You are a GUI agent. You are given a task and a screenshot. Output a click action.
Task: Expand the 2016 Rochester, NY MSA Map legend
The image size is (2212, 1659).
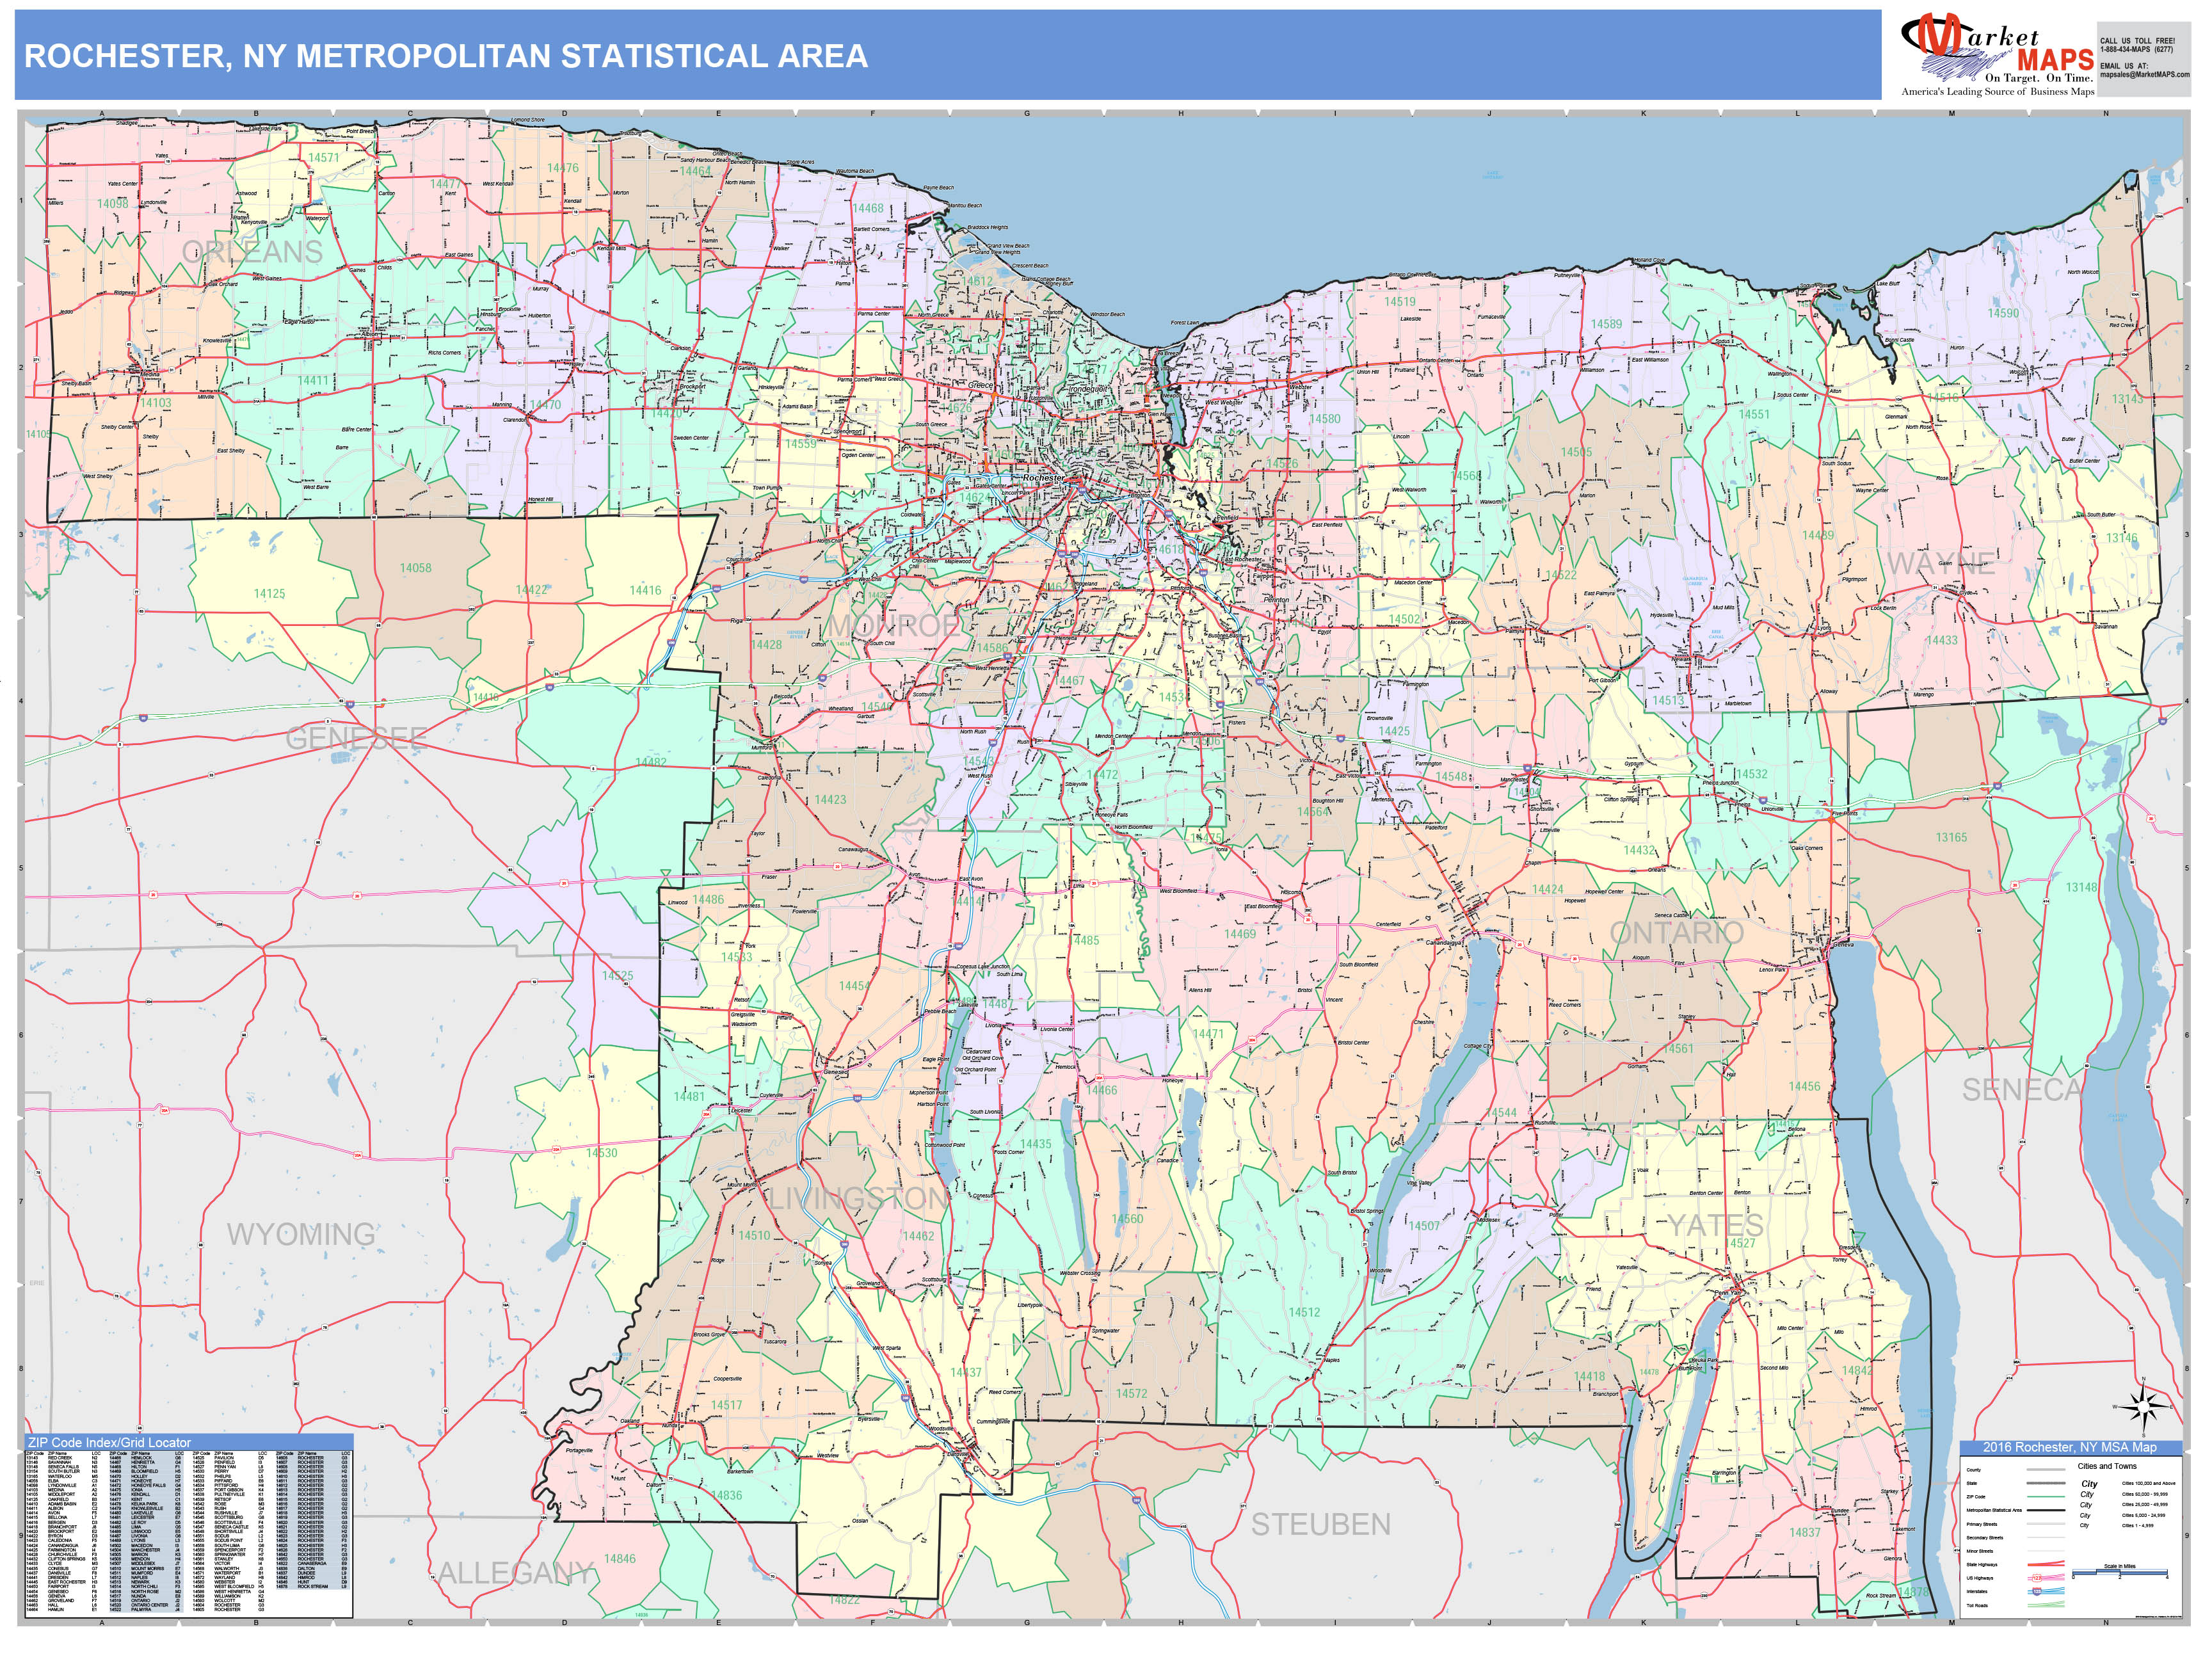point(2070,1448)
